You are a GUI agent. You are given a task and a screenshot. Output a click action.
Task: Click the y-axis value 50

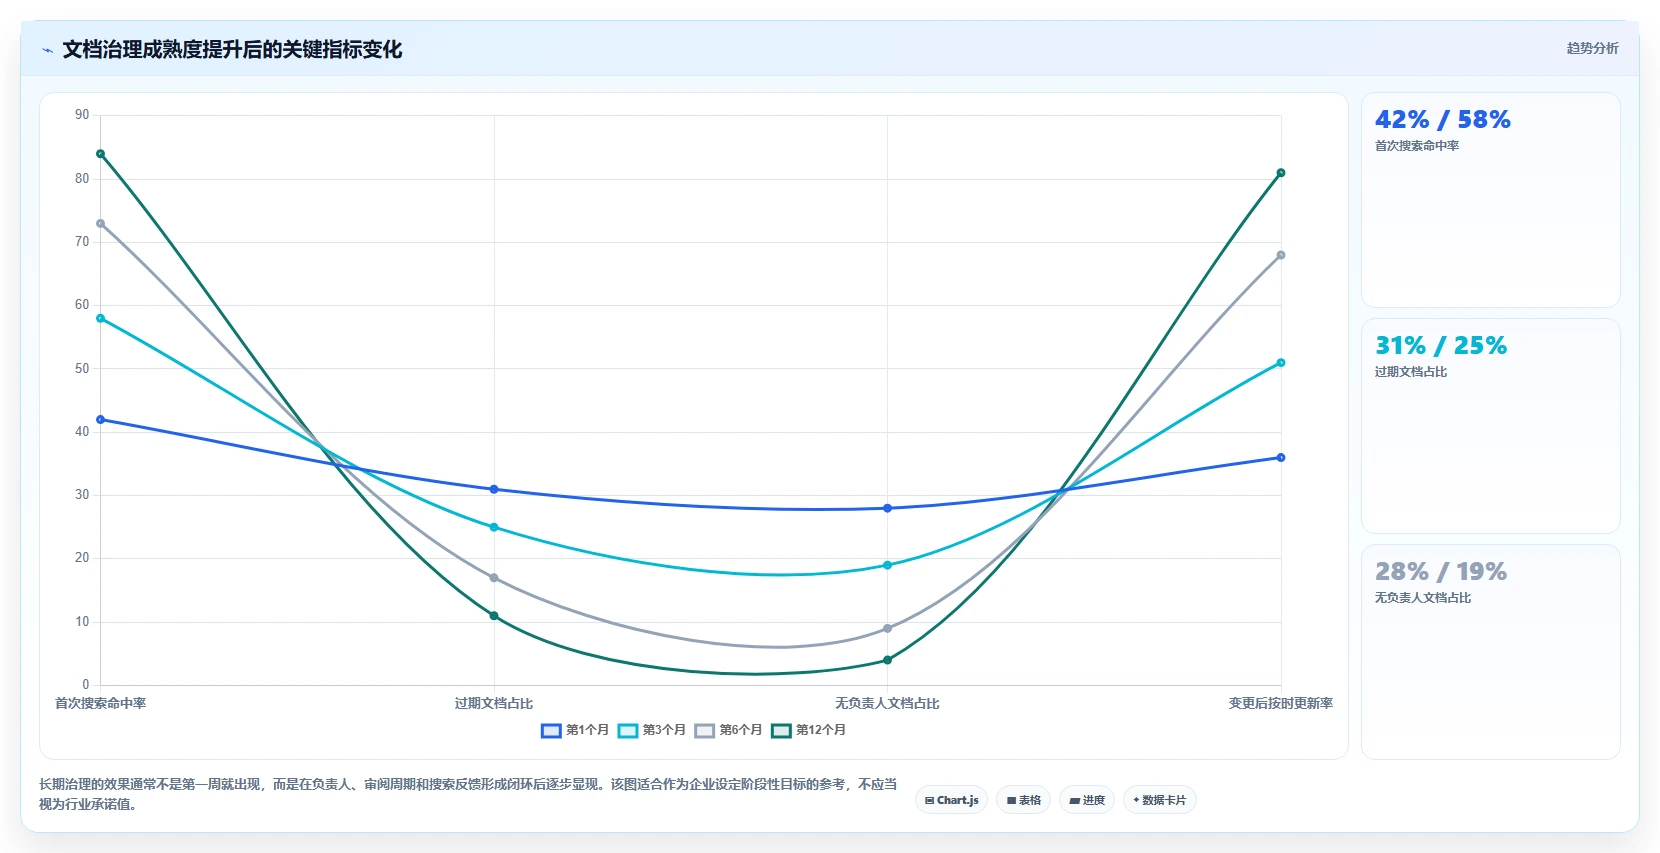pyautogui.click(x=82, y=369)
